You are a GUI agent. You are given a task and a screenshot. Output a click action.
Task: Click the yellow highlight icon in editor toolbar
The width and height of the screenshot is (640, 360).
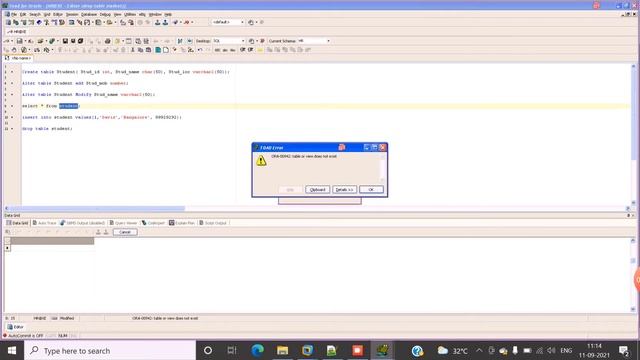260,50
